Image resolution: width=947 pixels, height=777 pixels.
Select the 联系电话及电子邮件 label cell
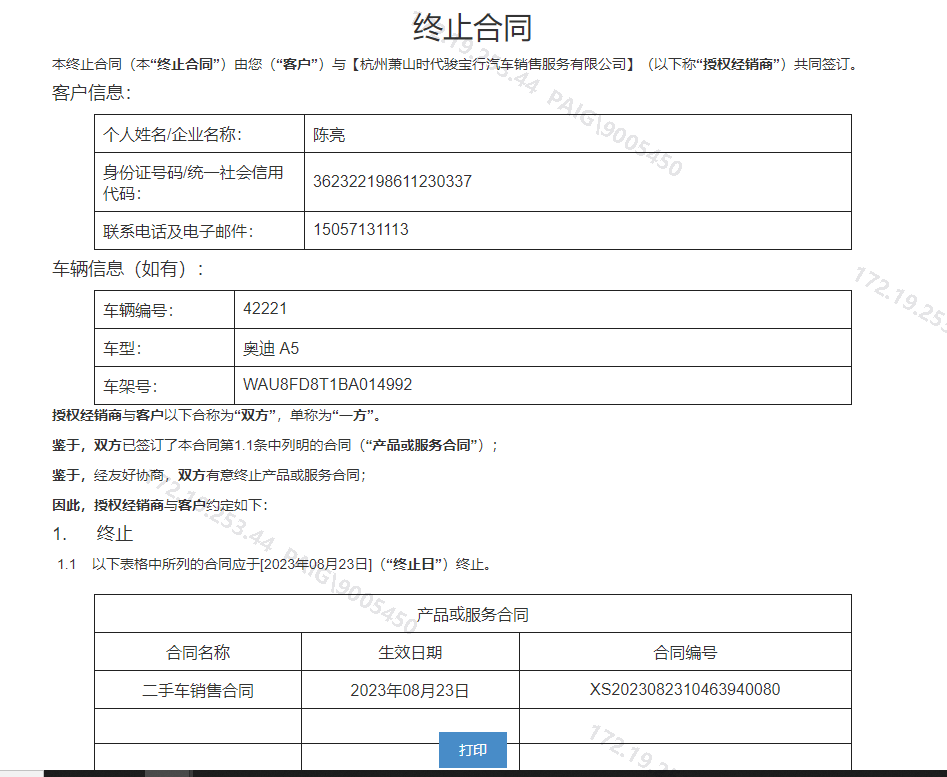[x=199, y=231]
